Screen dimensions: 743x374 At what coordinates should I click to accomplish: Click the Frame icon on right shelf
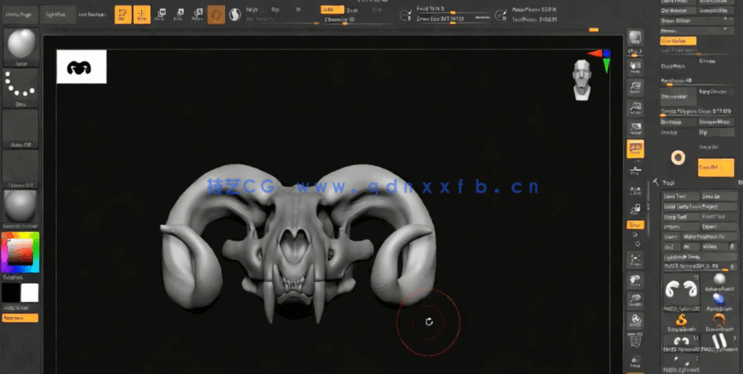coord(635,260)
